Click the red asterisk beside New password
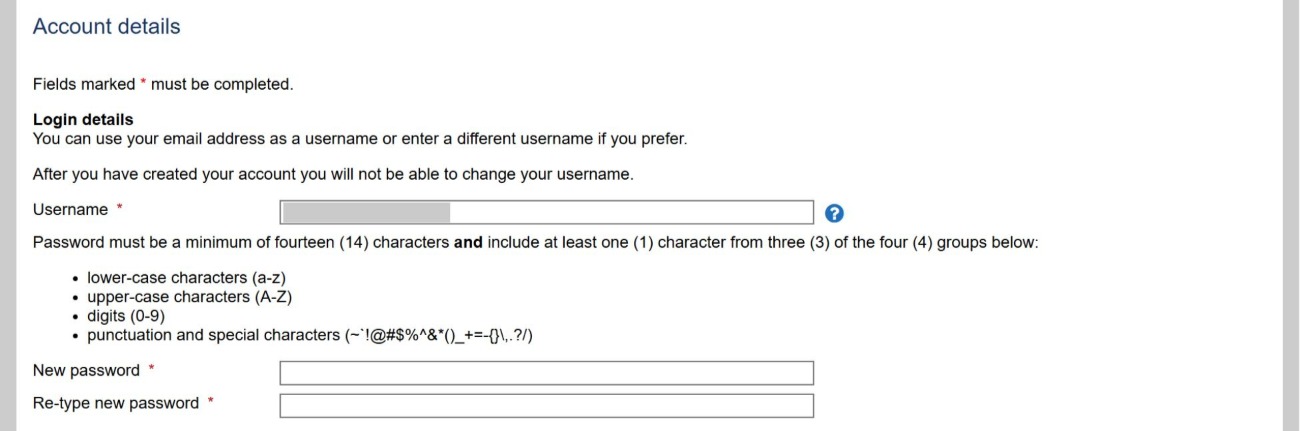Image resolution: width=1300 pixels, height=431 pixels. [152, 369]
